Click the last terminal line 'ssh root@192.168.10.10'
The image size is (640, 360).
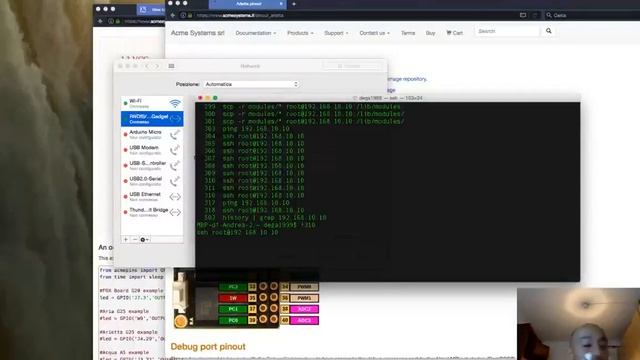pos(237,232)
